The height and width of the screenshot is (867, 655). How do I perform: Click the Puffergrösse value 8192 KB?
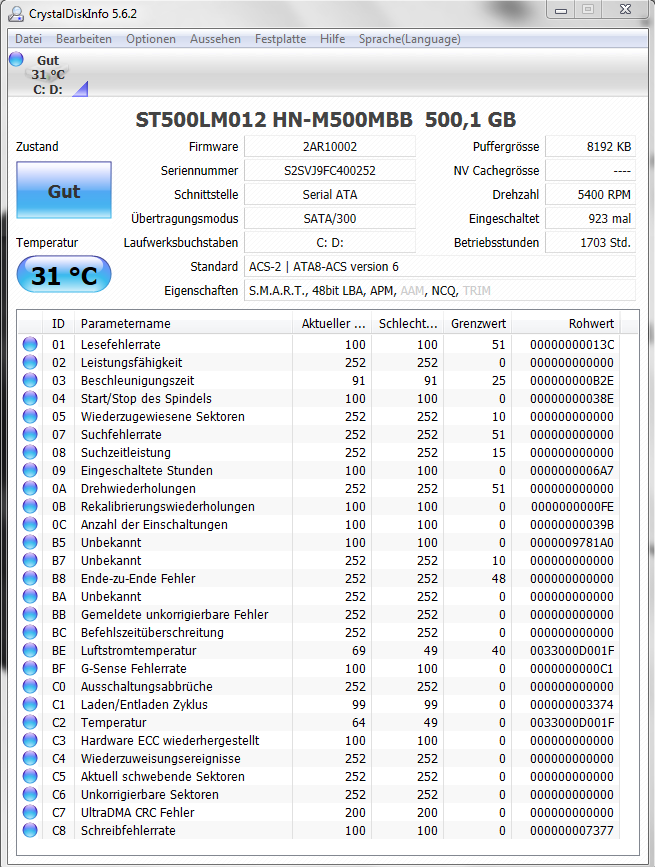coord(590,147)
